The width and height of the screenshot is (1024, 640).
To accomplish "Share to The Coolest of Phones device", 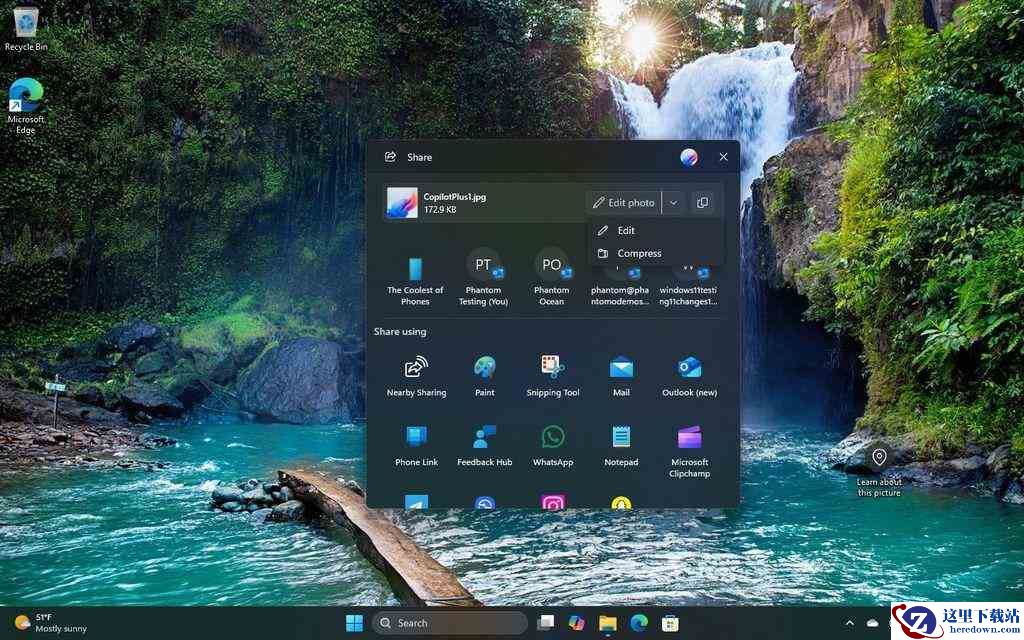I will (415, 280).
